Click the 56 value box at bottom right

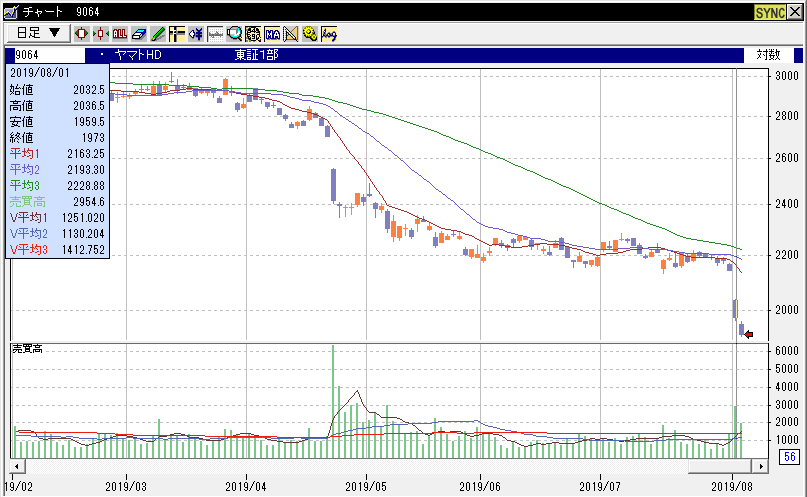[x=788, y=457]
